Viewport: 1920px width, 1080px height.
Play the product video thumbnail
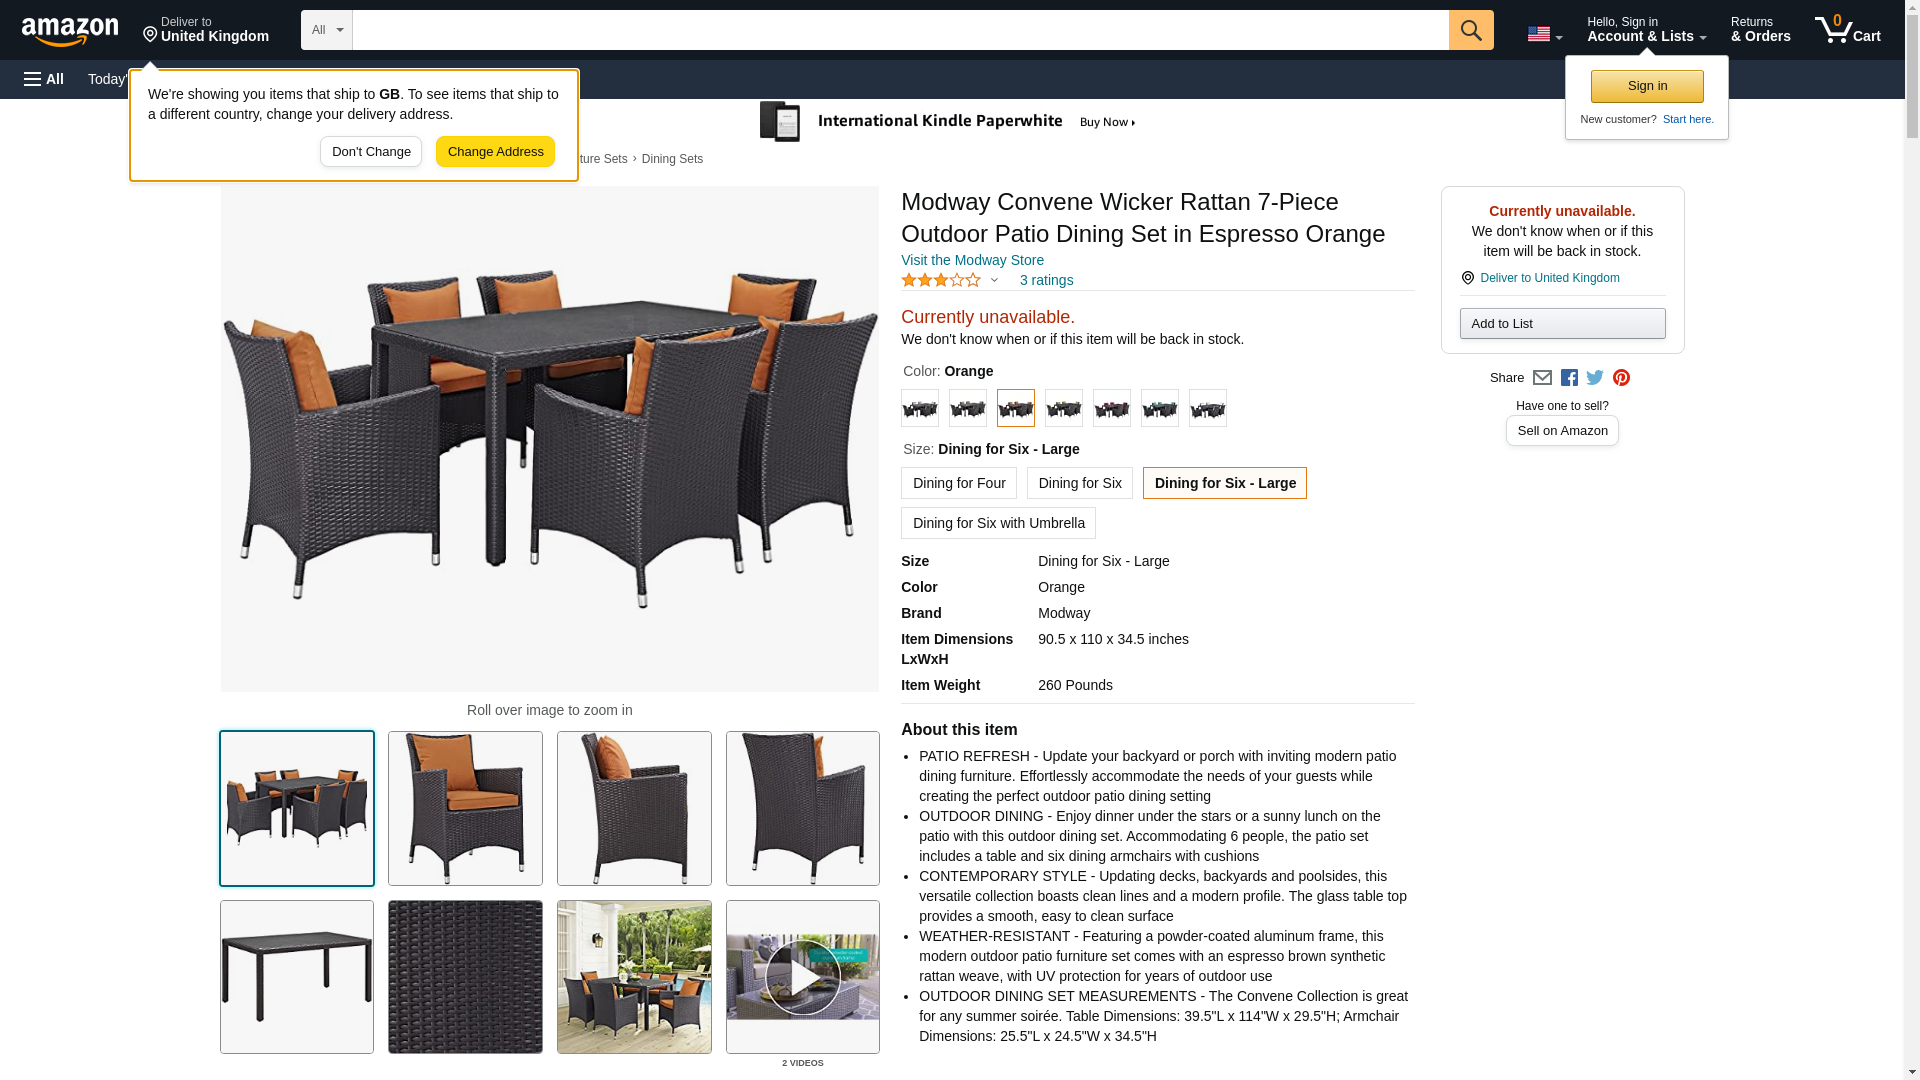(x=803, y=977)
